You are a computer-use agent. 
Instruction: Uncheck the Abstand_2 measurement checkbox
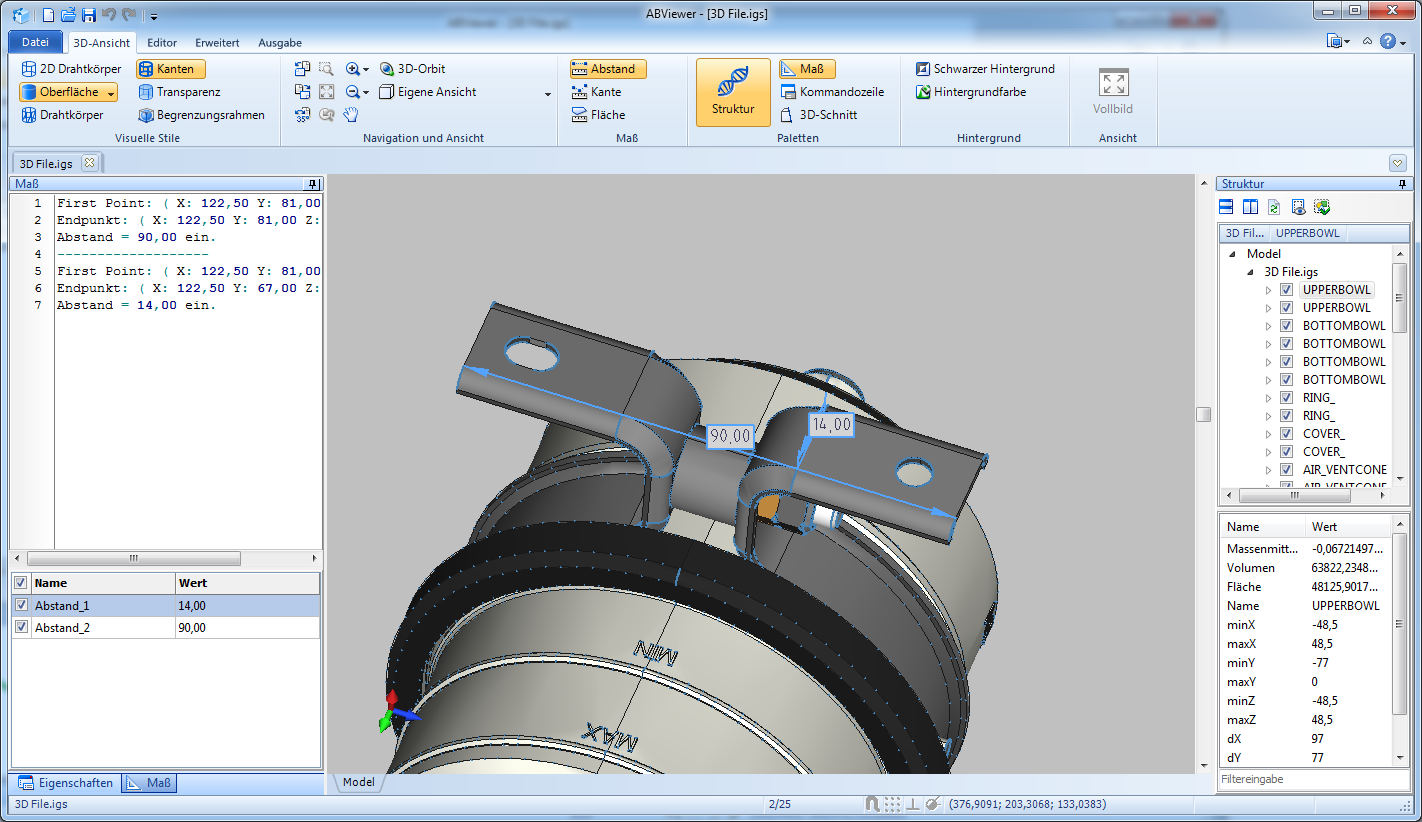[21, 627]
